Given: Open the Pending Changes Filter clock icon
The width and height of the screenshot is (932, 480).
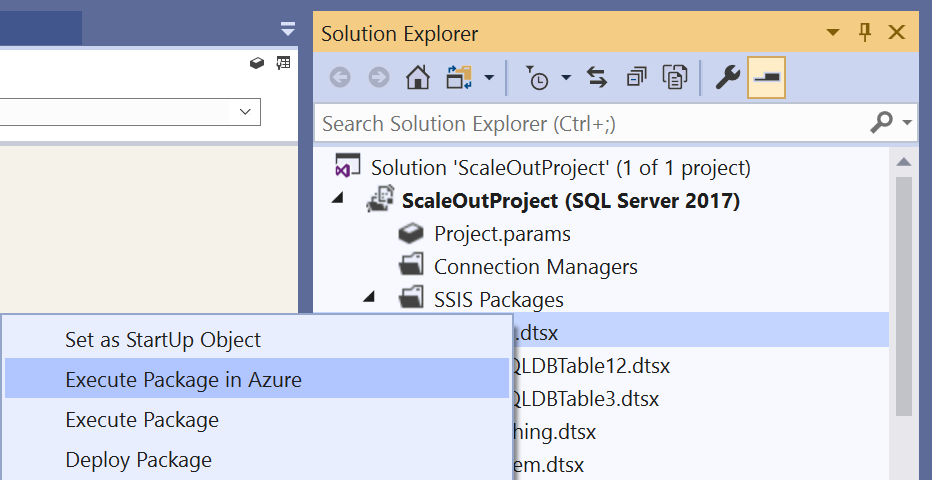Looking at the screenshot, I should [538, 78].
